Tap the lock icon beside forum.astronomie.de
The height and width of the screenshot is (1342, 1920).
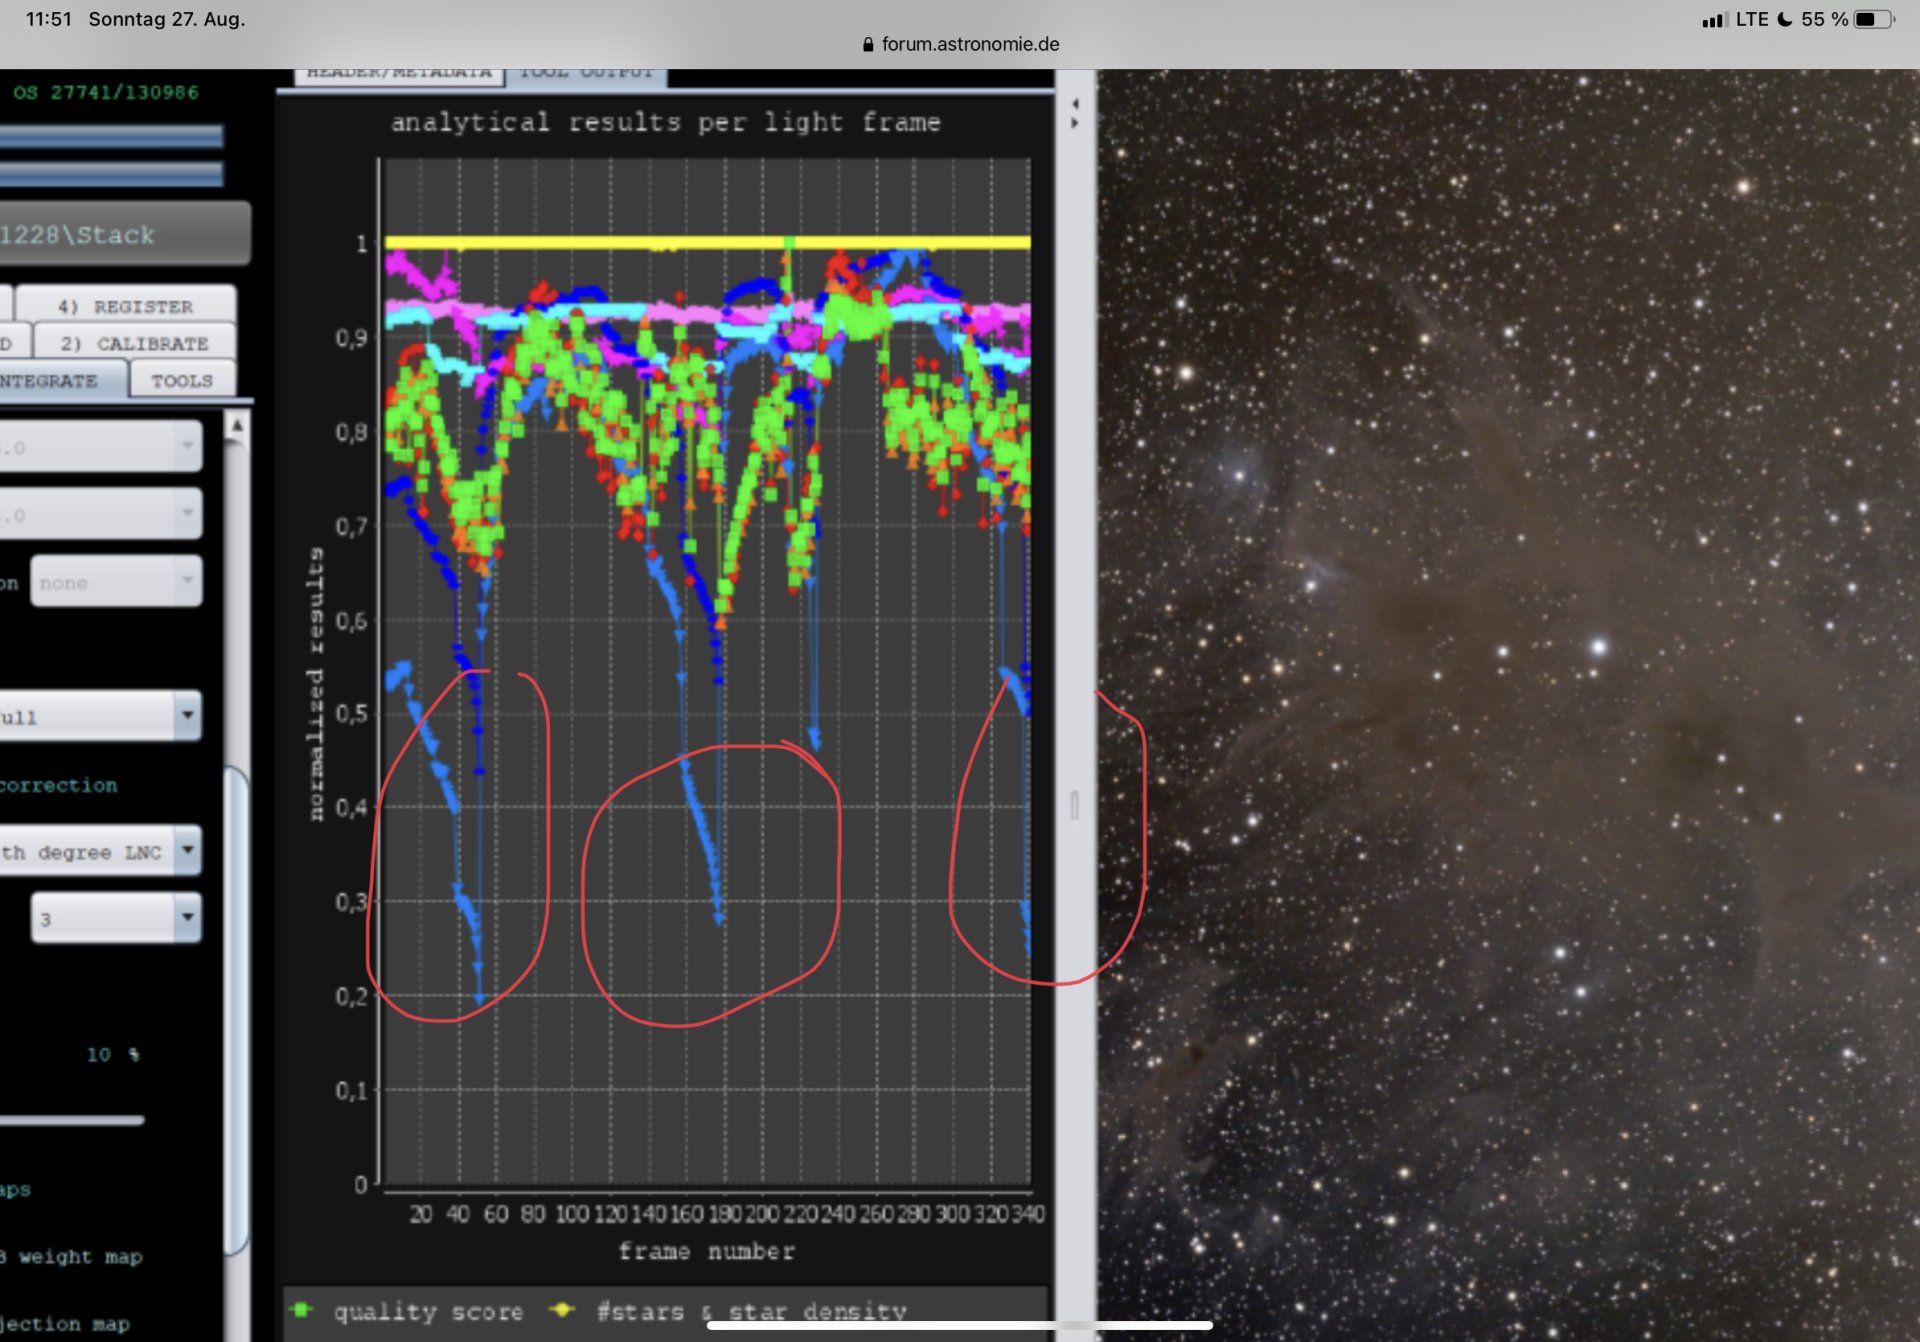coord(868,44)
